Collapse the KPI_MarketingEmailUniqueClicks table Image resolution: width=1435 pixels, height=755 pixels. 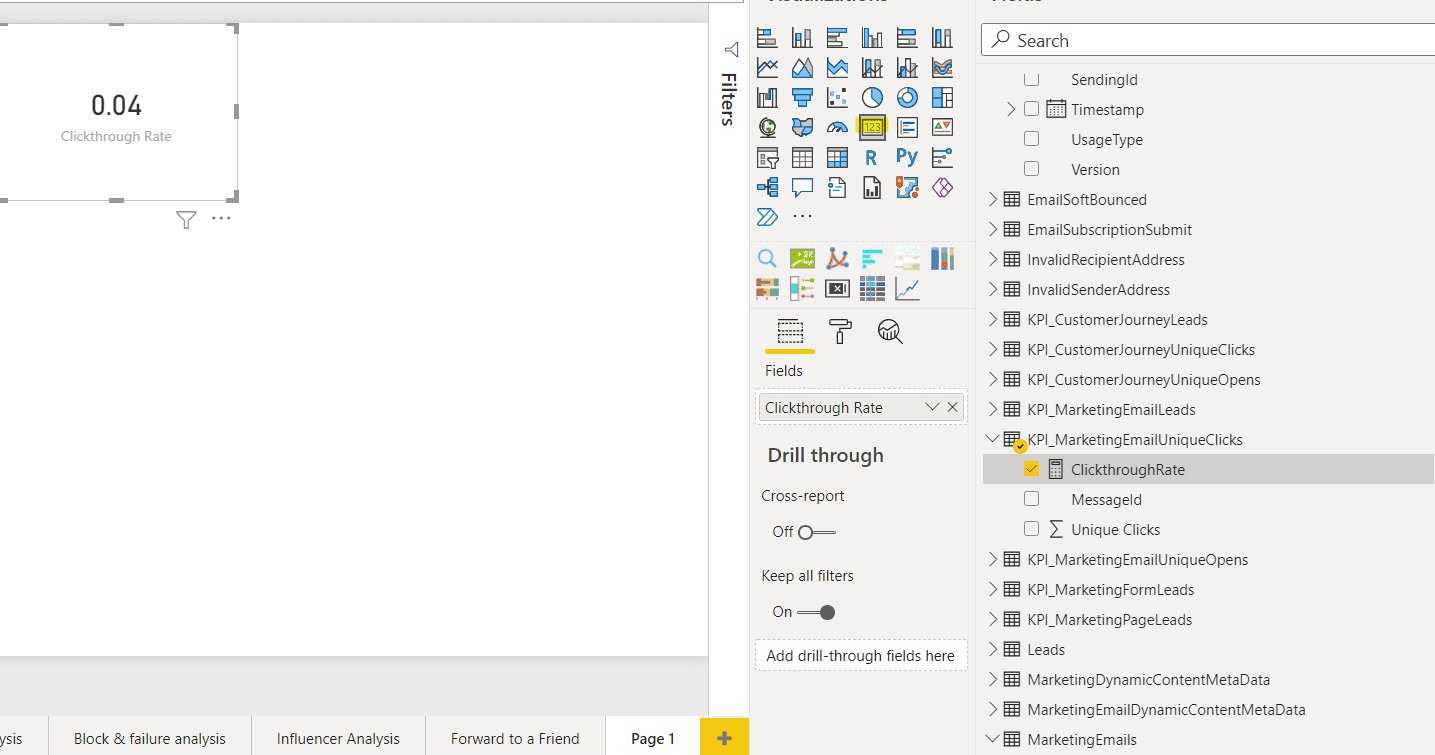point(991,439)
